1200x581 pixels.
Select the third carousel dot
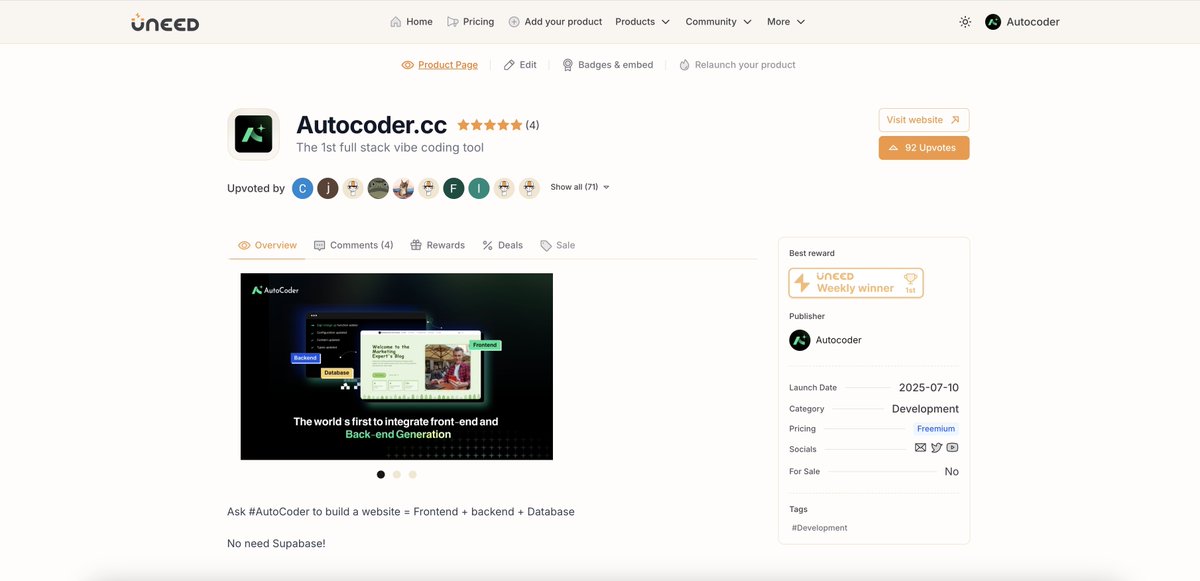pos(413,474)
